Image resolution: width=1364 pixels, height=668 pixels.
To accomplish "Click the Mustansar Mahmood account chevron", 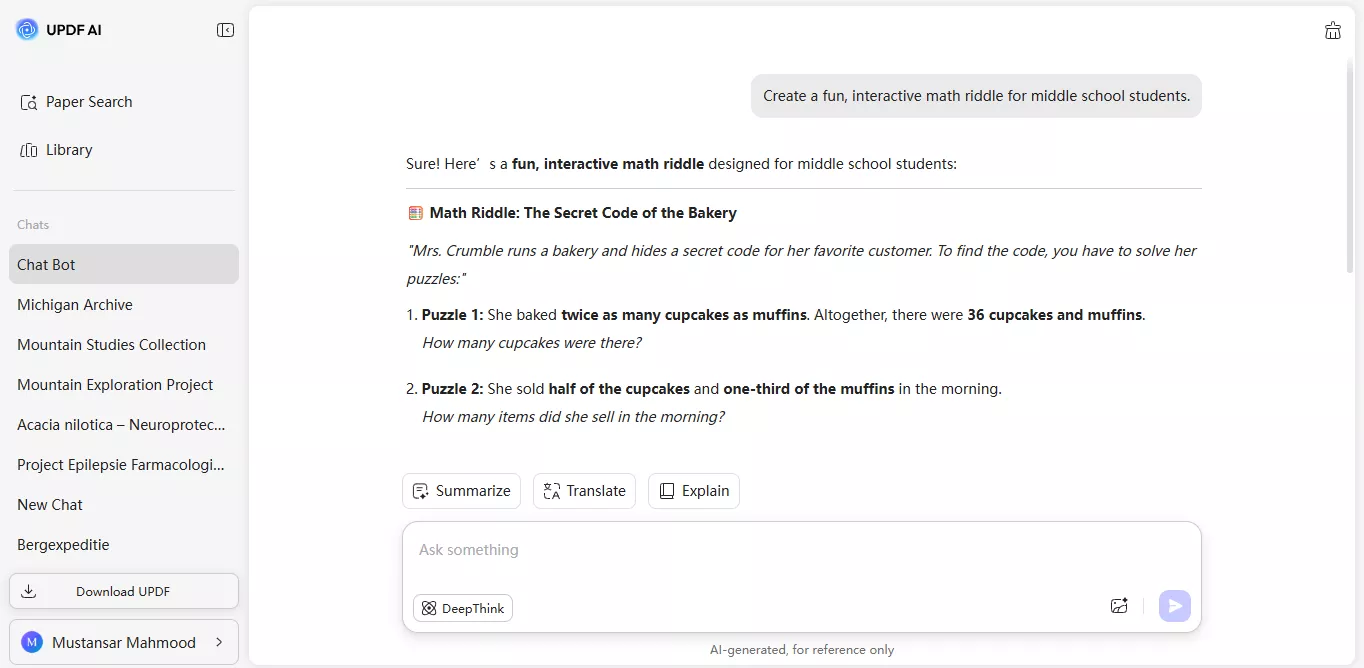I will [221, 642].
